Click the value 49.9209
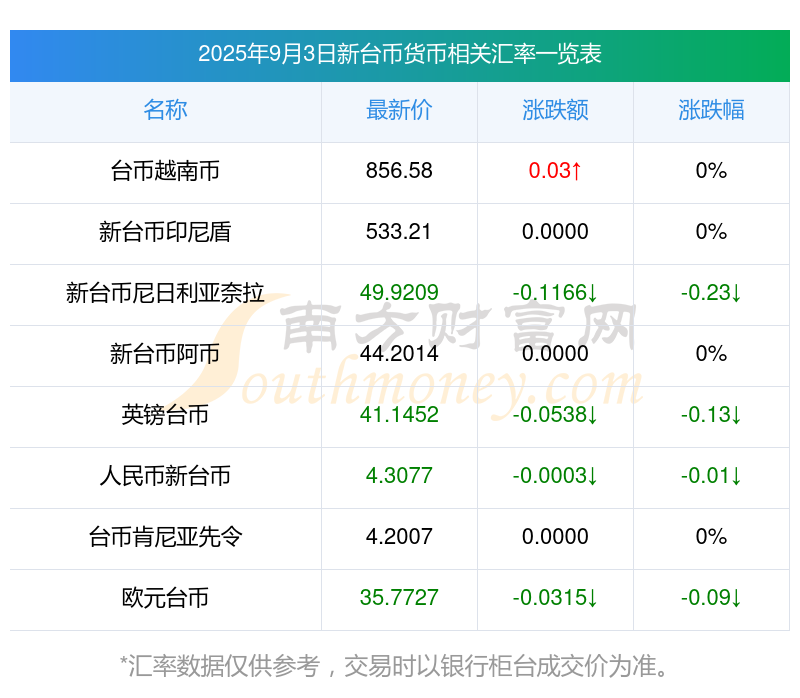The height and width of the screenshot is (698, 800). (399, 292)
